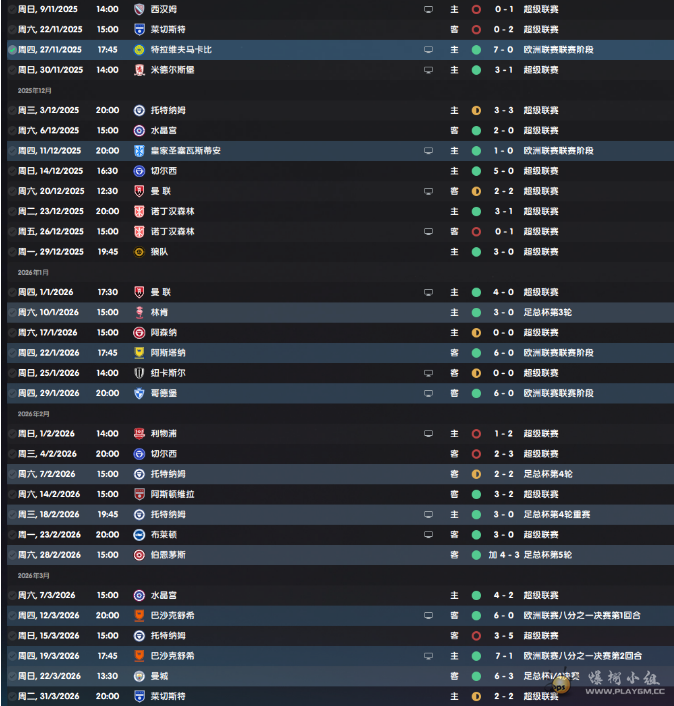Click the Arsenal badge on 17/1/2026

(139, 333)
